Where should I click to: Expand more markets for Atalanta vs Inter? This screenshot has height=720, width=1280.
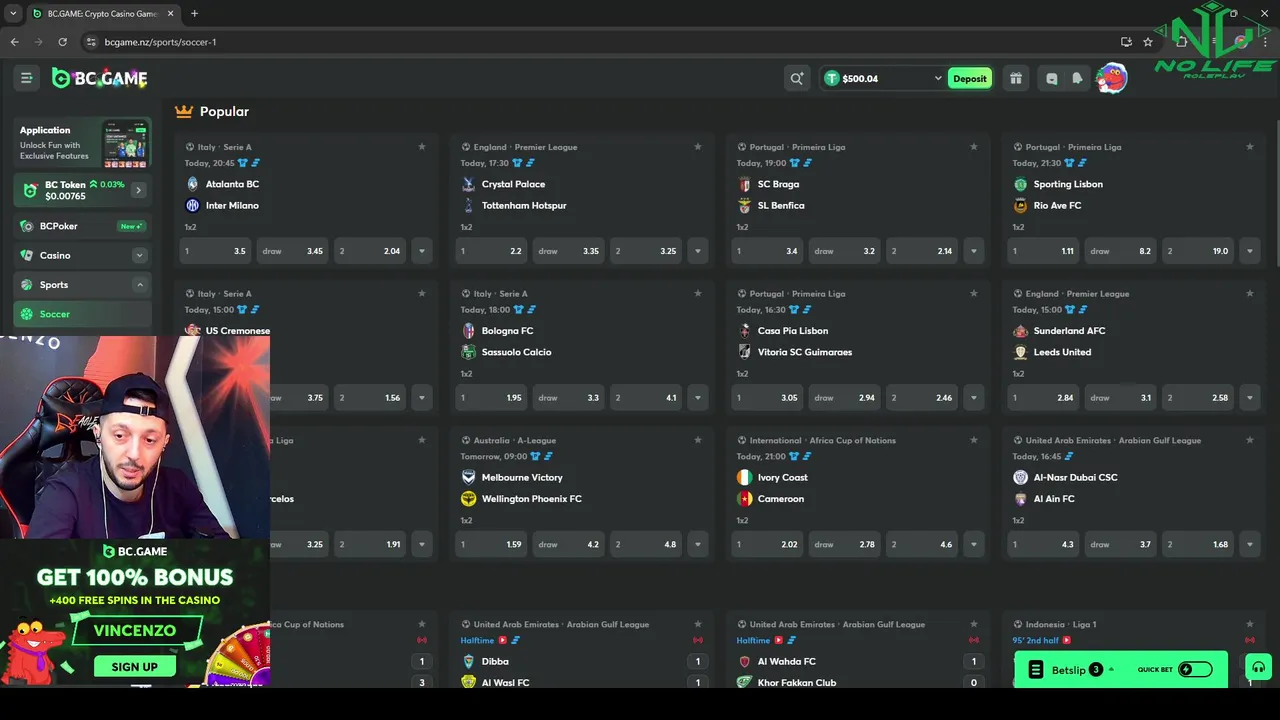pos(422,251)
